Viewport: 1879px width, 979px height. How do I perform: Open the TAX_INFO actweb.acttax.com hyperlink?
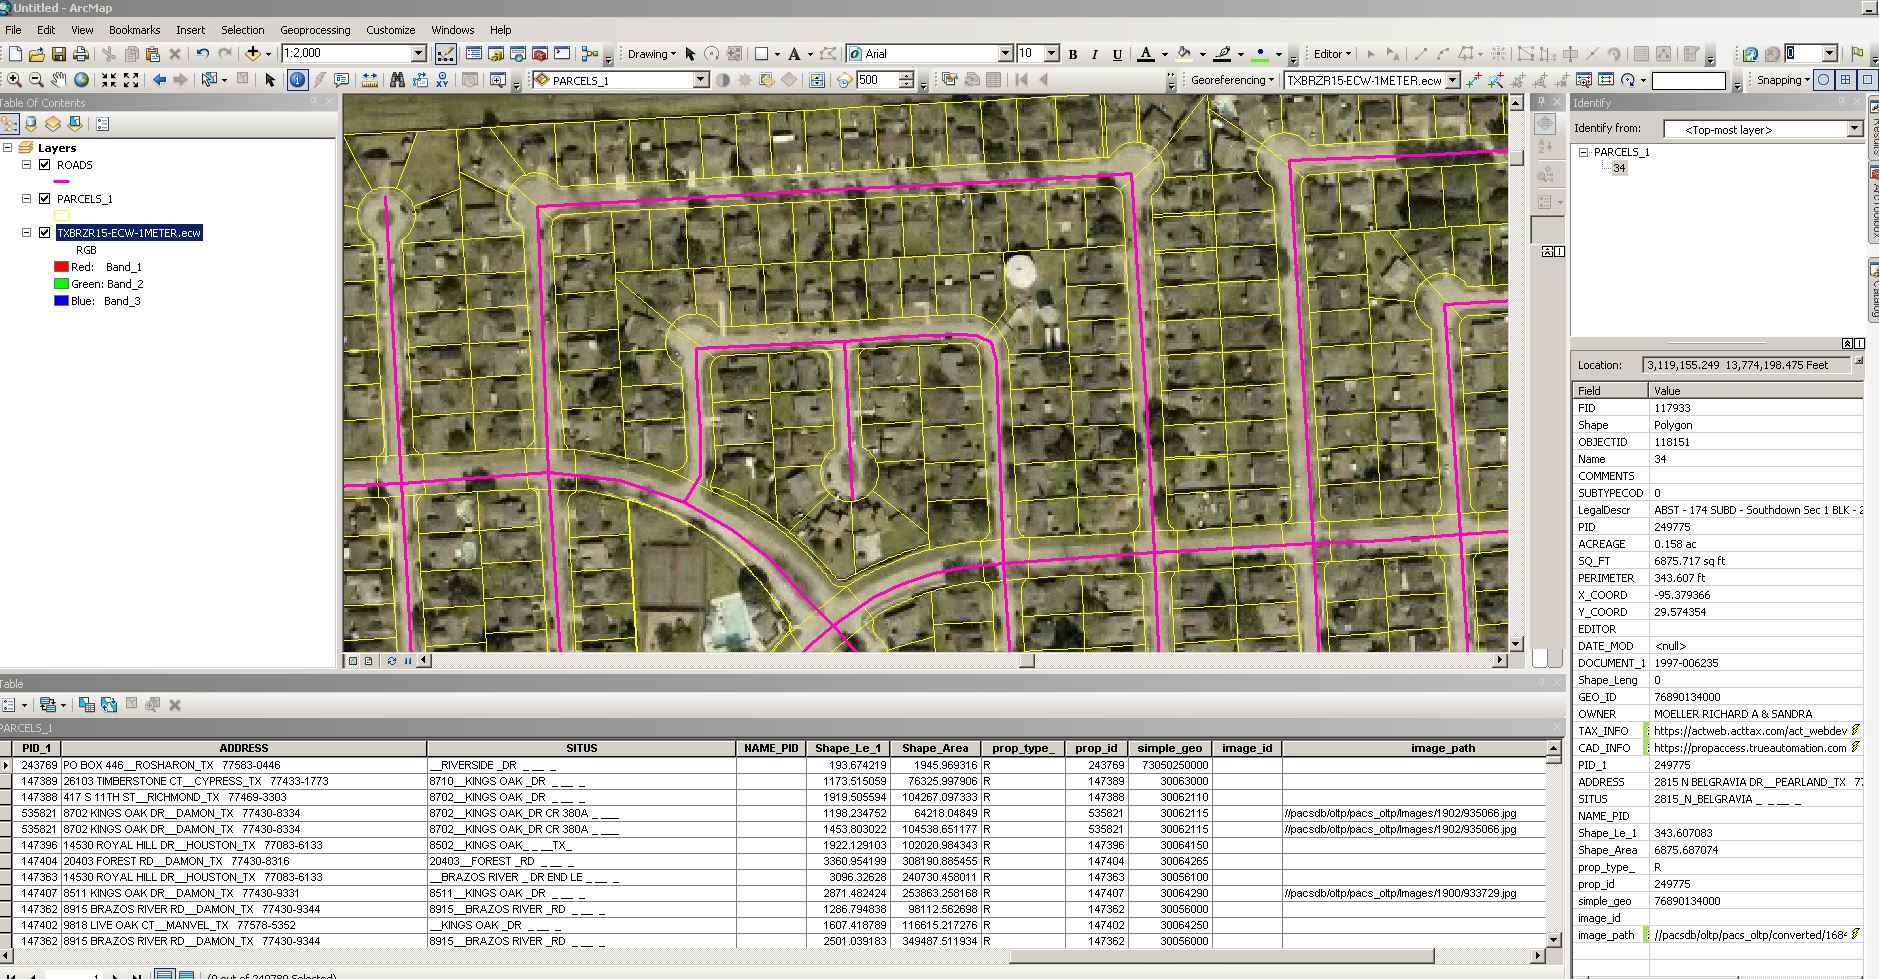[x=1750, y=731]
